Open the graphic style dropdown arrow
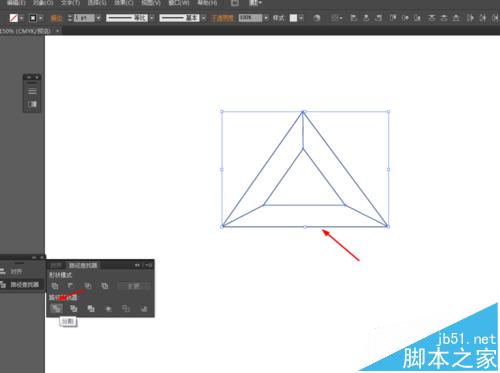The width and height of the screenshot is (500, 373). pyautogui.click(x=301, y=18)
